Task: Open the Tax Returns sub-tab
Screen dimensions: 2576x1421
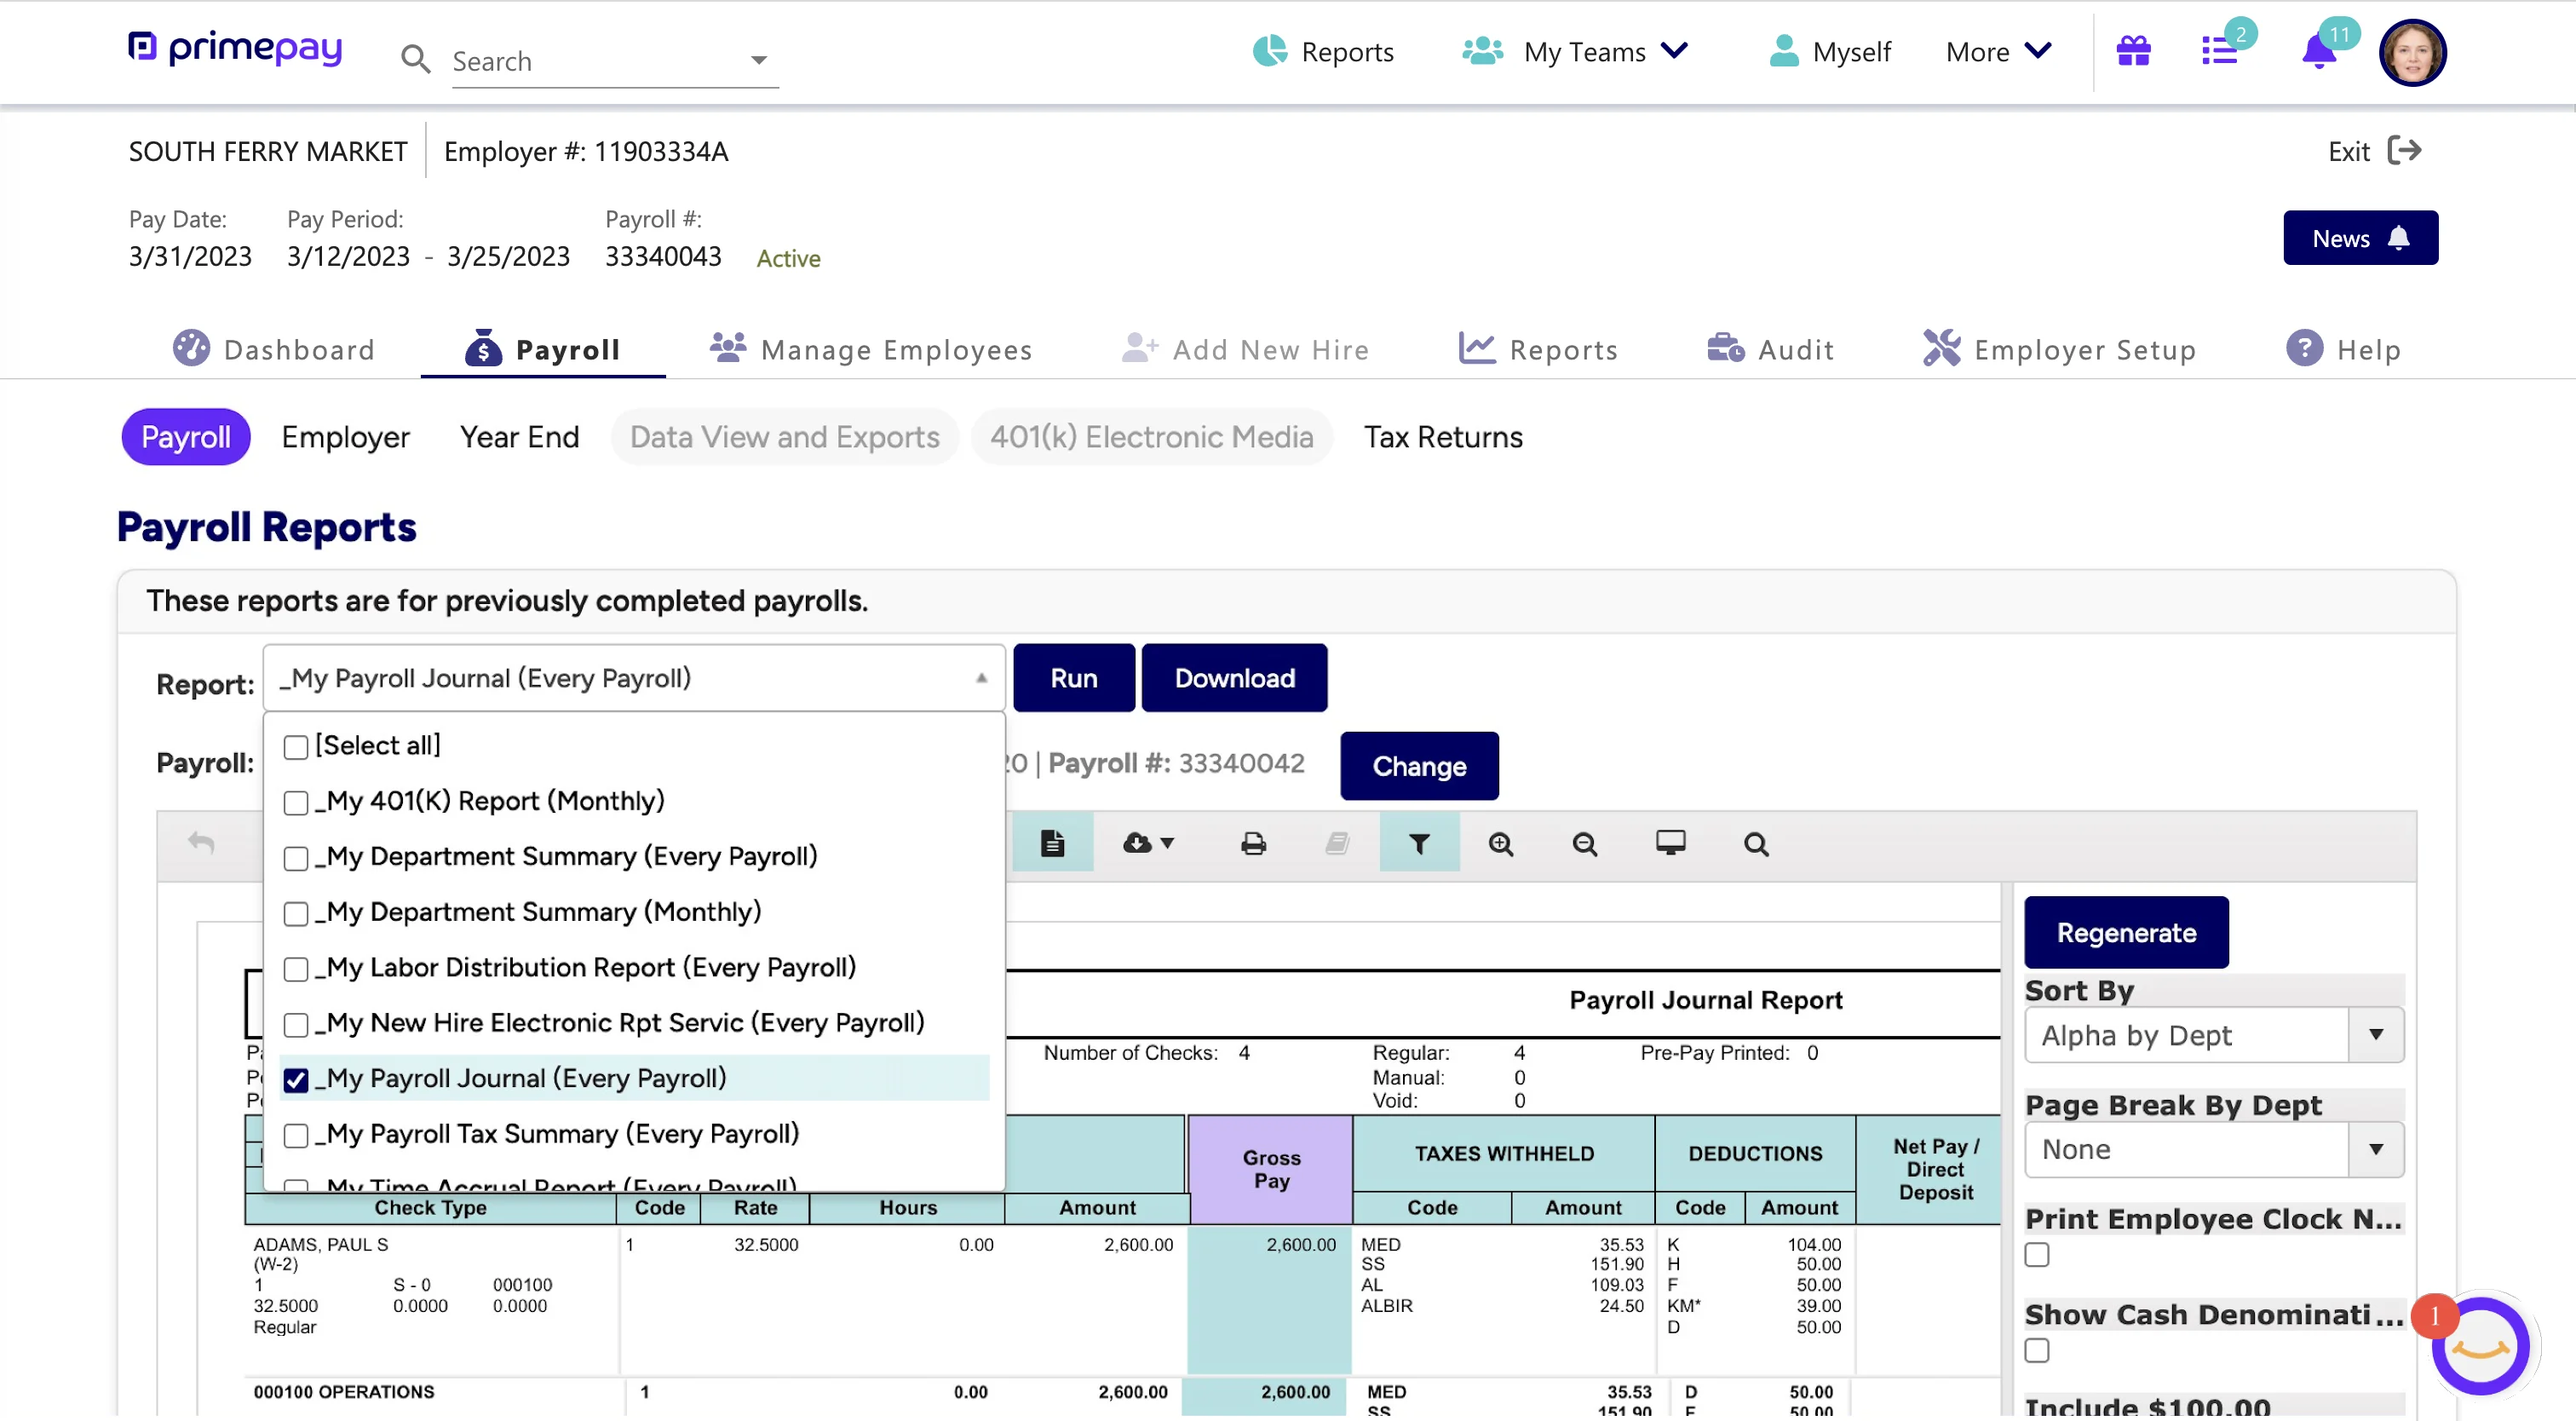Action: pos(1443,437)
